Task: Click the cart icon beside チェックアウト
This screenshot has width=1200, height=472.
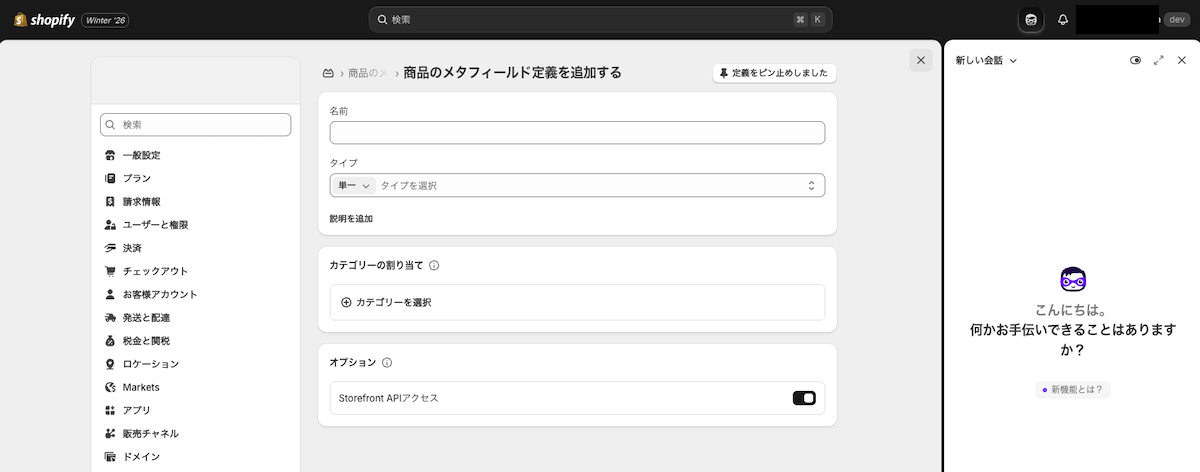Action: click(x=110, y=271)
